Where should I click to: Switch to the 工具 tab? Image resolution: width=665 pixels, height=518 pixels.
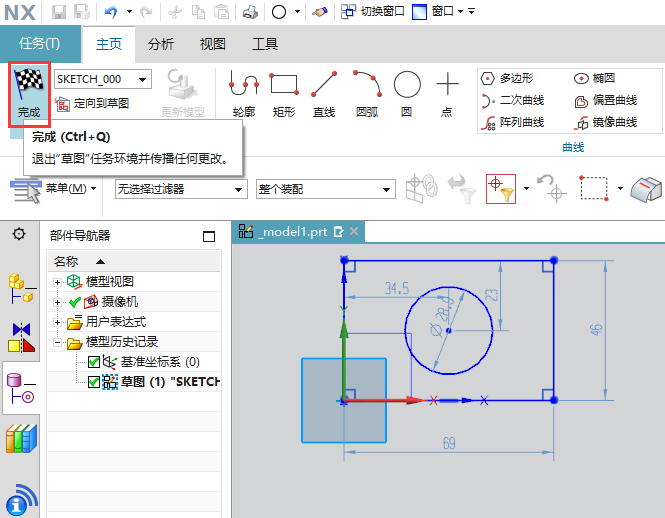[265, 44]
